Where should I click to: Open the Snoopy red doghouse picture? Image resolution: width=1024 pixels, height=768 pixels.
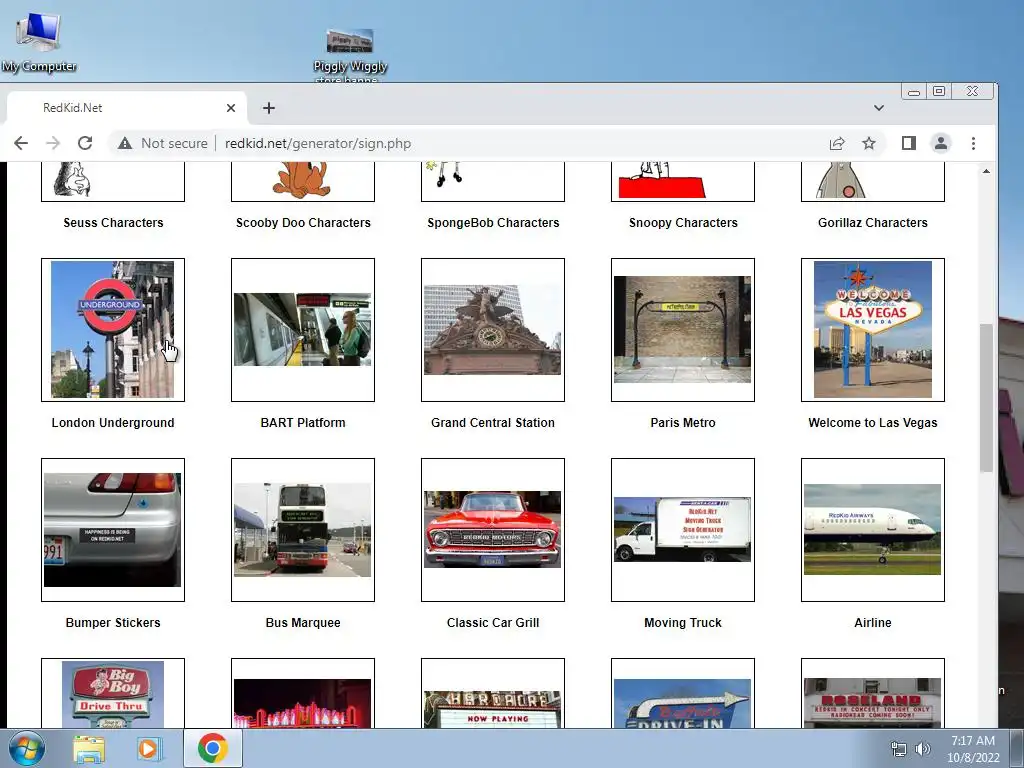(x=683, y=182)
